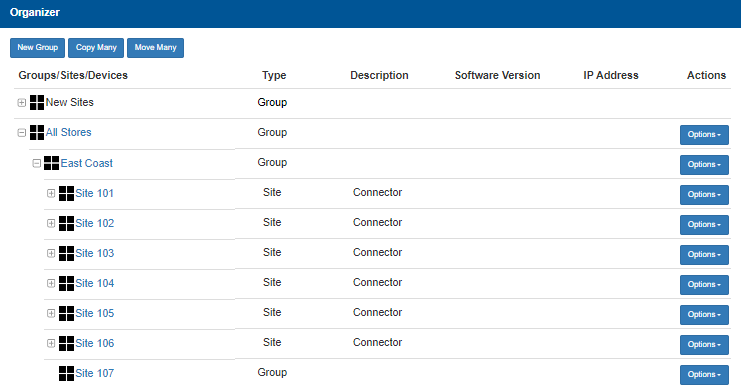Collapse the East Coast group

pyautogui.click(x=36, y=164)
